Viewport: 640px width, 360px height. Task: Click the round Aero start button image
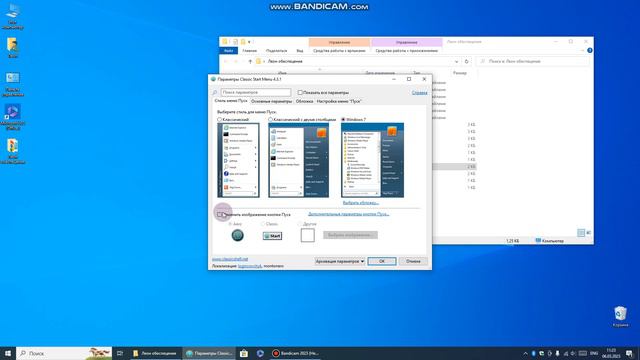tap(238, 235)
